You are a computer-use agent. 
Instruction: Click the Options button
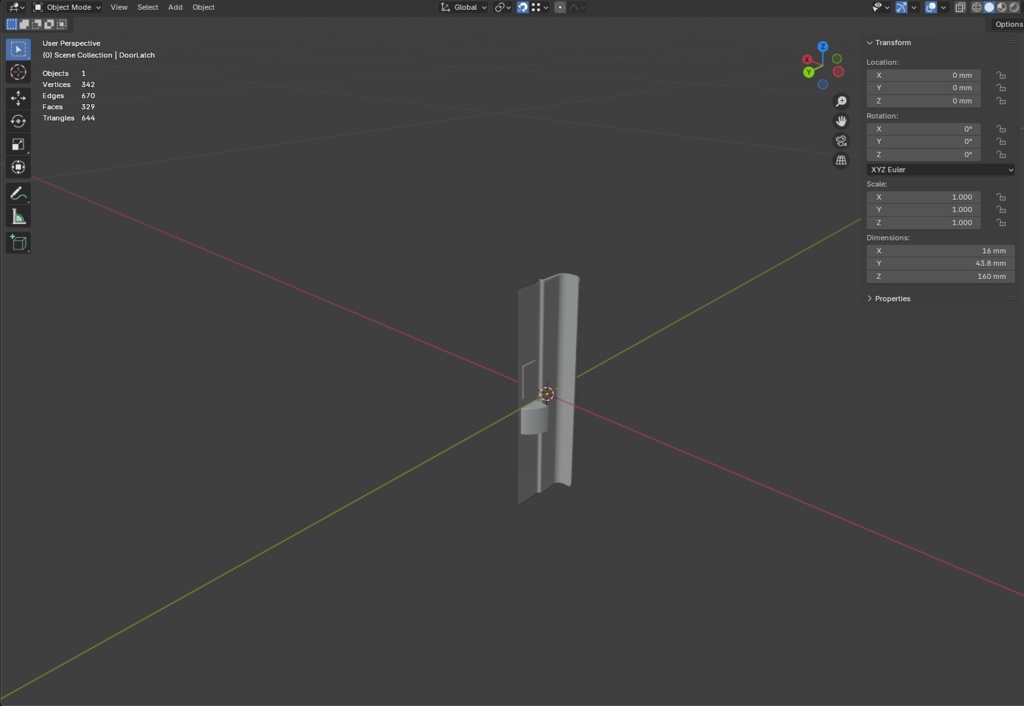(1008, 24)
